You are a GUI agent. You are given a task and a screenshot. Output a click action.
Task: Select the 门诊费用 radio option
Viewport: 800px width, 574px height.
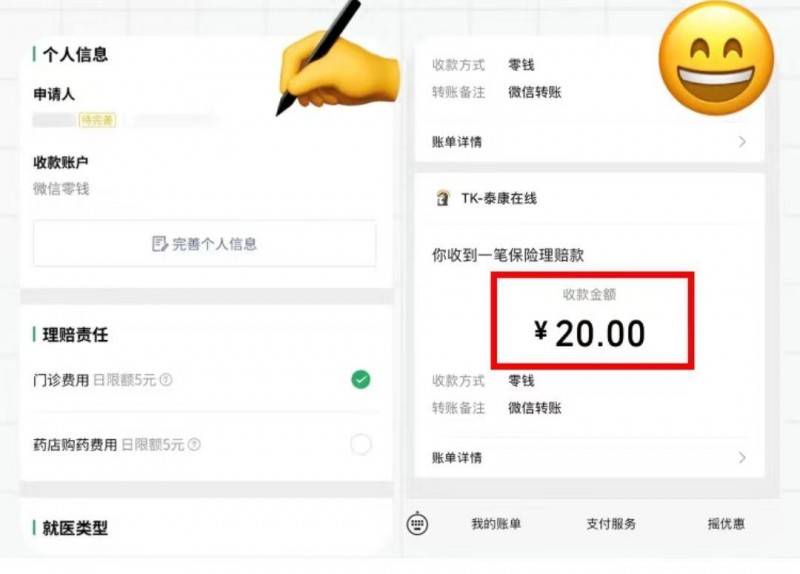pyautogui.click(x=361, y=380)
